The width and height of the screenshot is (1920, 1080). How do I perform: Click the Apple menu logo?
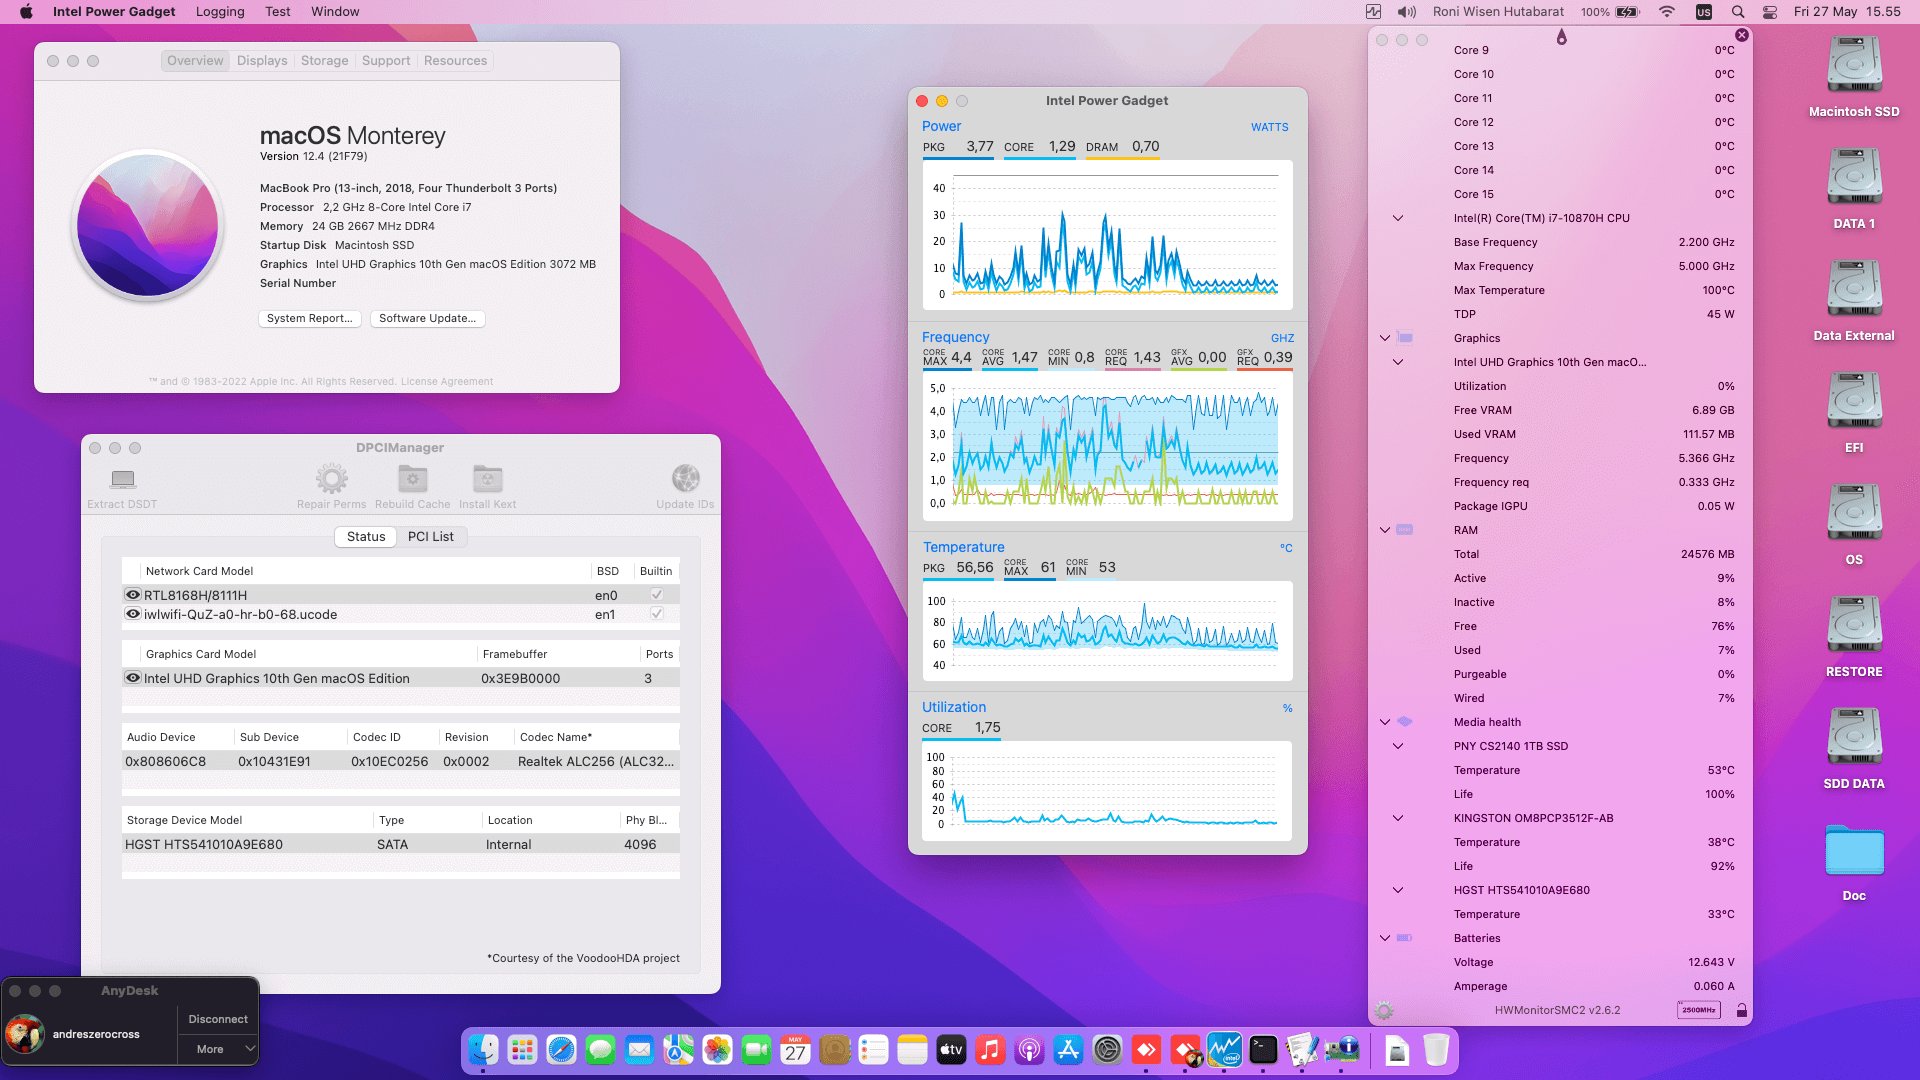point(26,12)
